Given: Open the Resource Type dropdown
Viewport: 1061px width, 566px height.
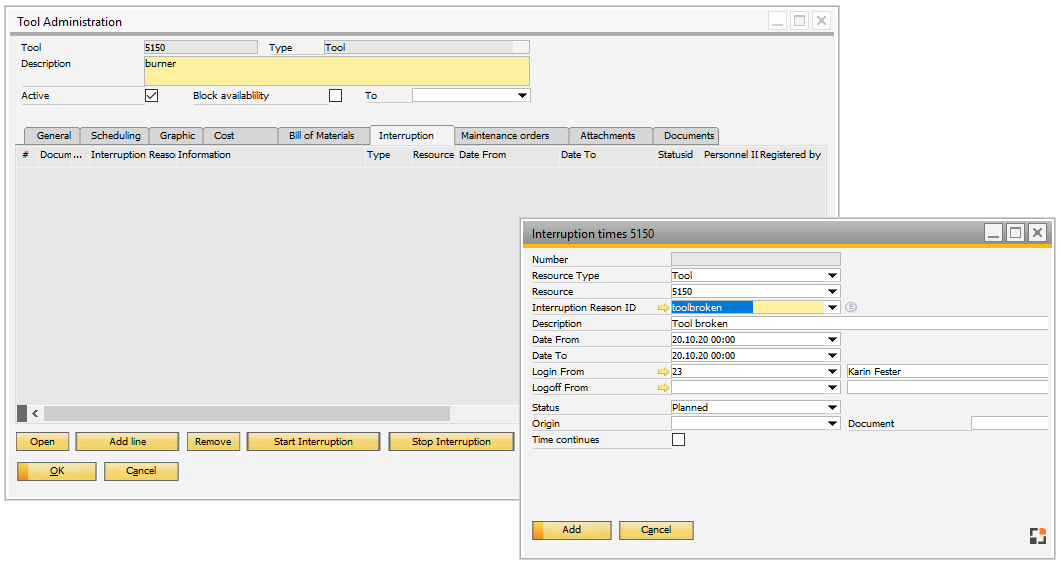Looking at the screenshot, I should 832,276.
